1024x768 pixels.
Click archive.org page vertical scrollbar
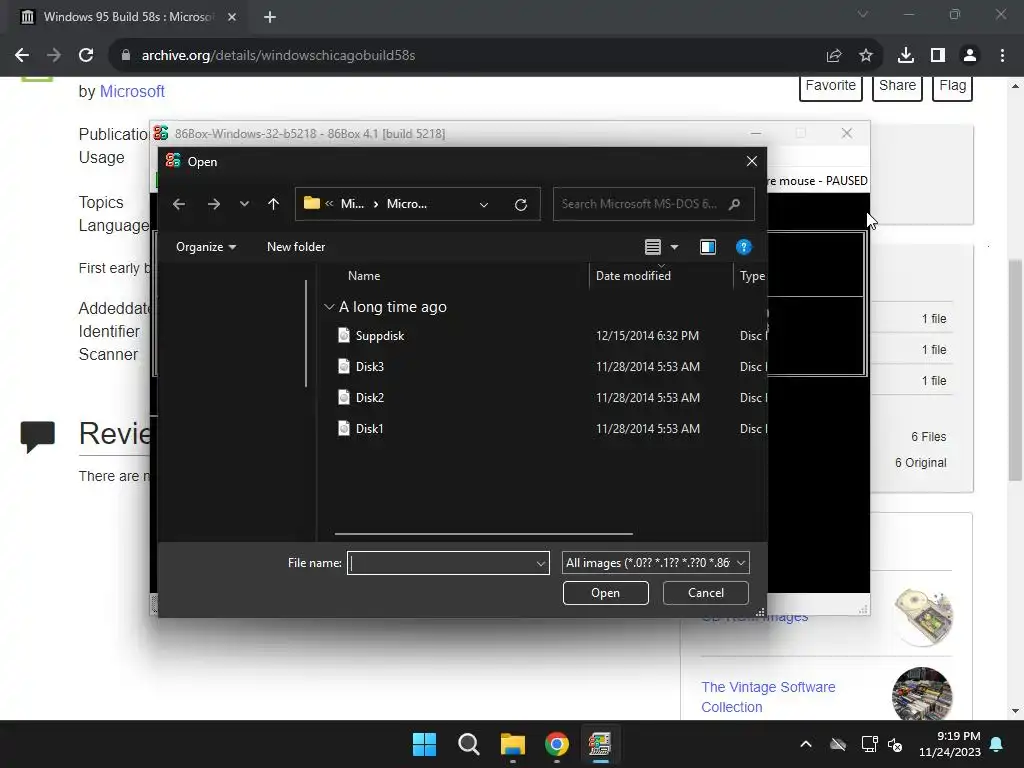1015,370
